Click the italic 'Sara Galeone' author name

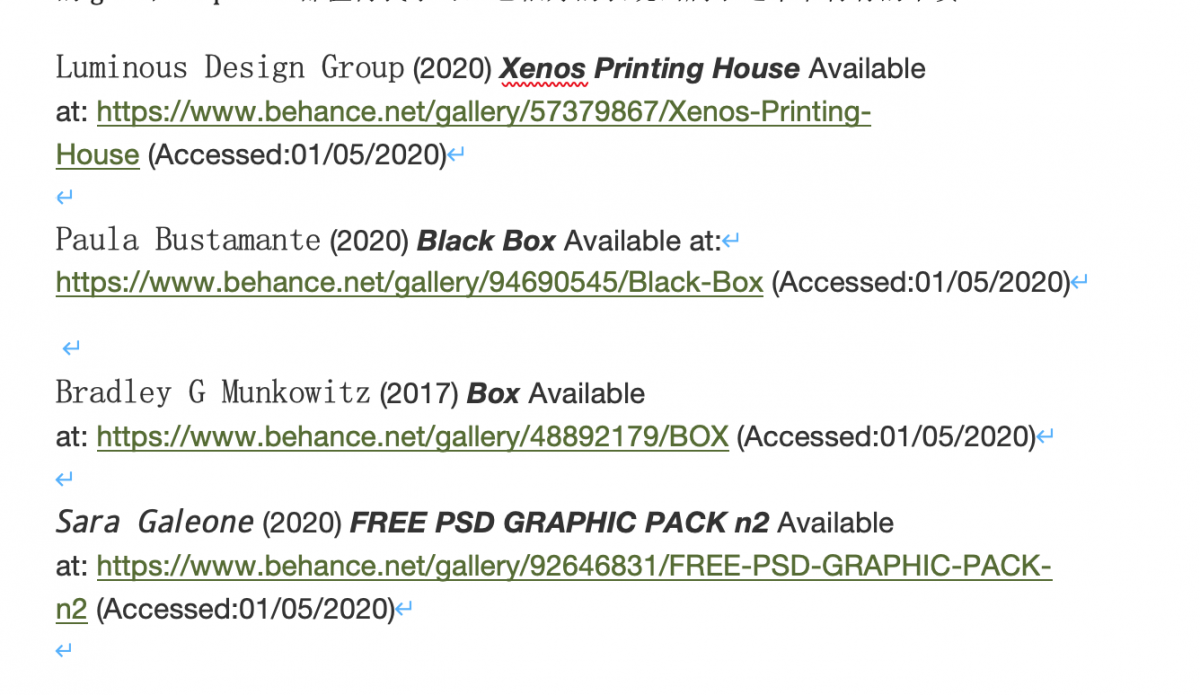point(155,523)
